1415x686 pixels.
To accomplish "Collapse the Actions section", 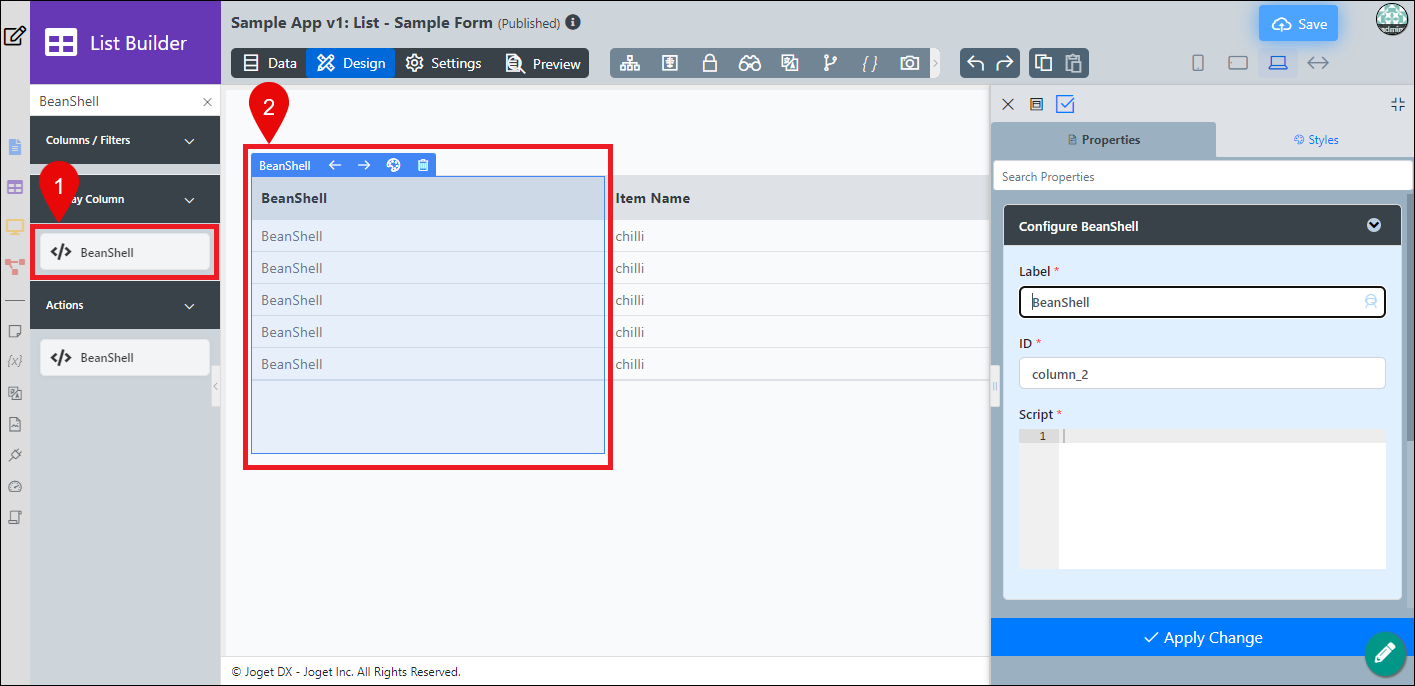I will tap(190, 306).
